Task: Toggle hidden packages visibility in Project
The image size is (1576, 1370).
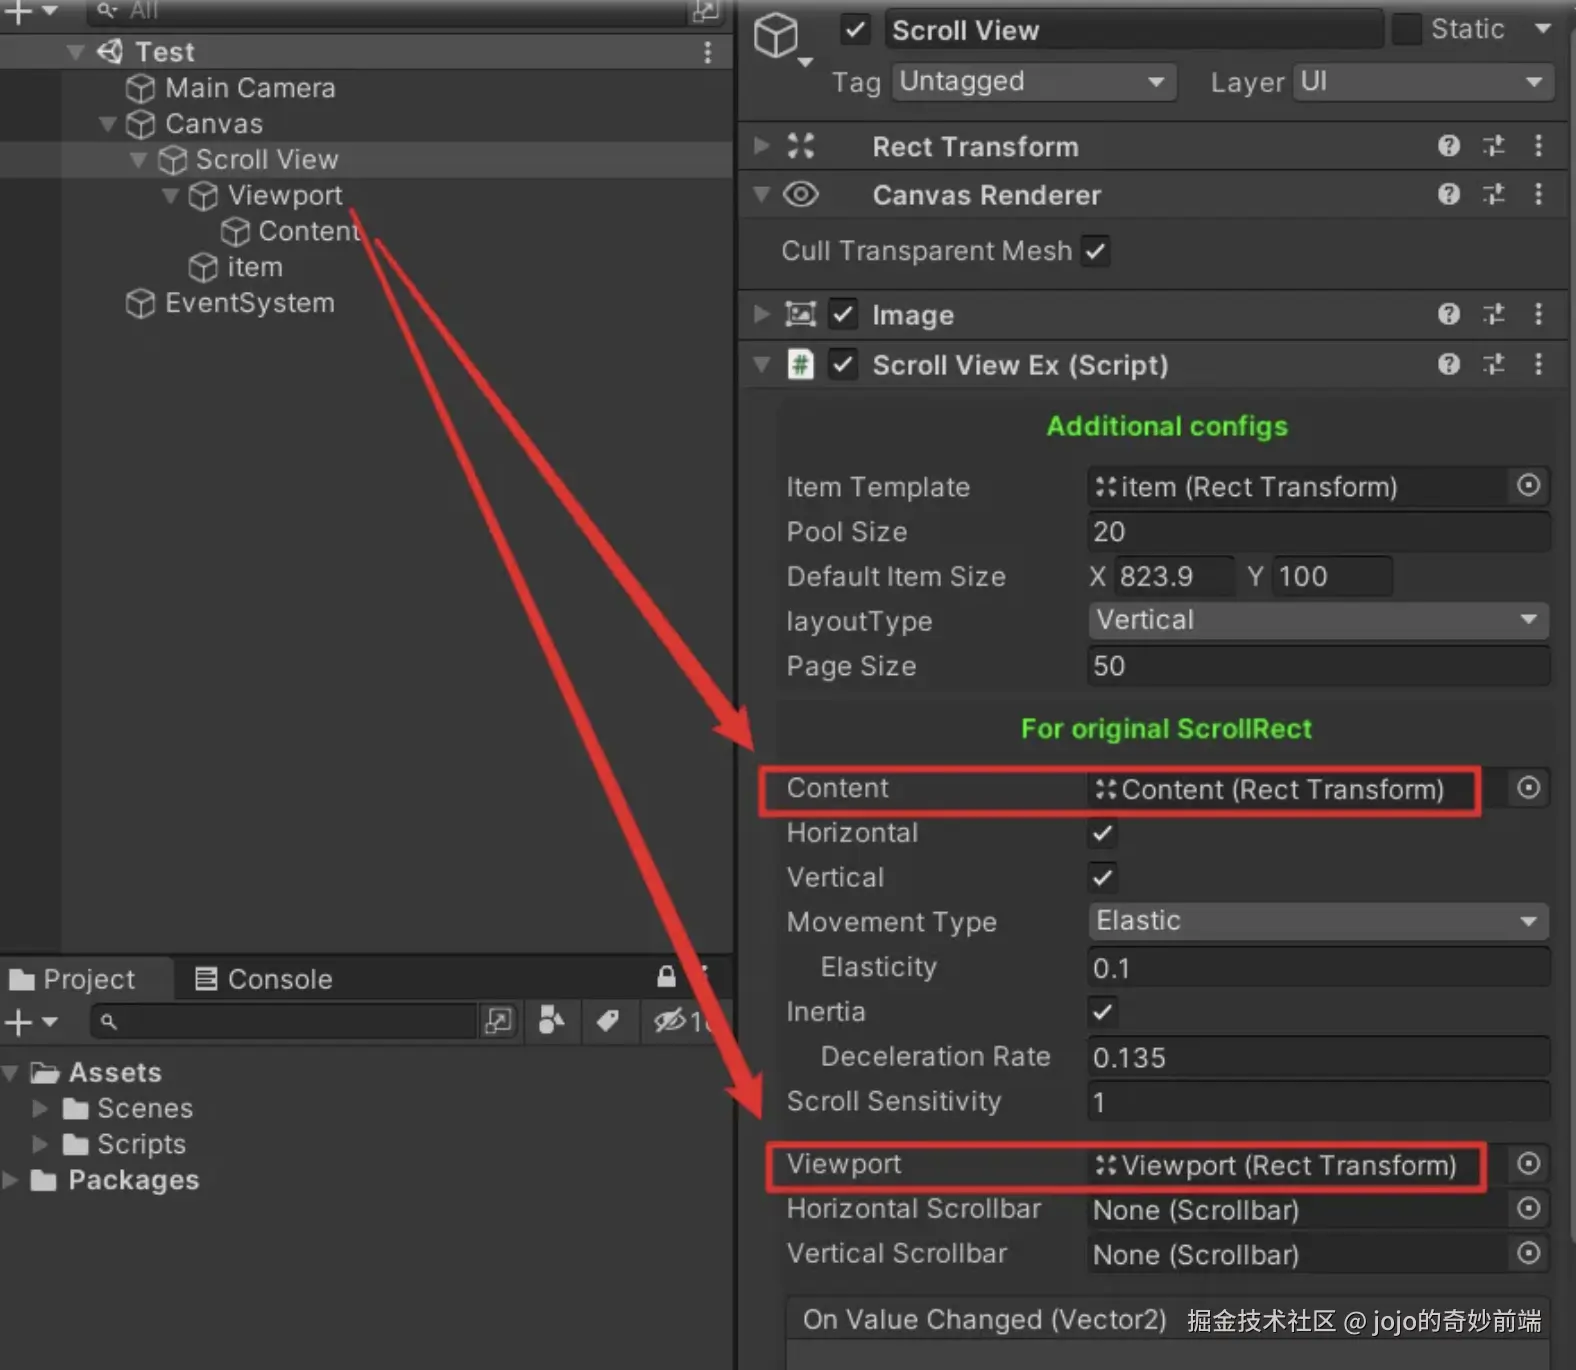Action: click(680, 1021)
